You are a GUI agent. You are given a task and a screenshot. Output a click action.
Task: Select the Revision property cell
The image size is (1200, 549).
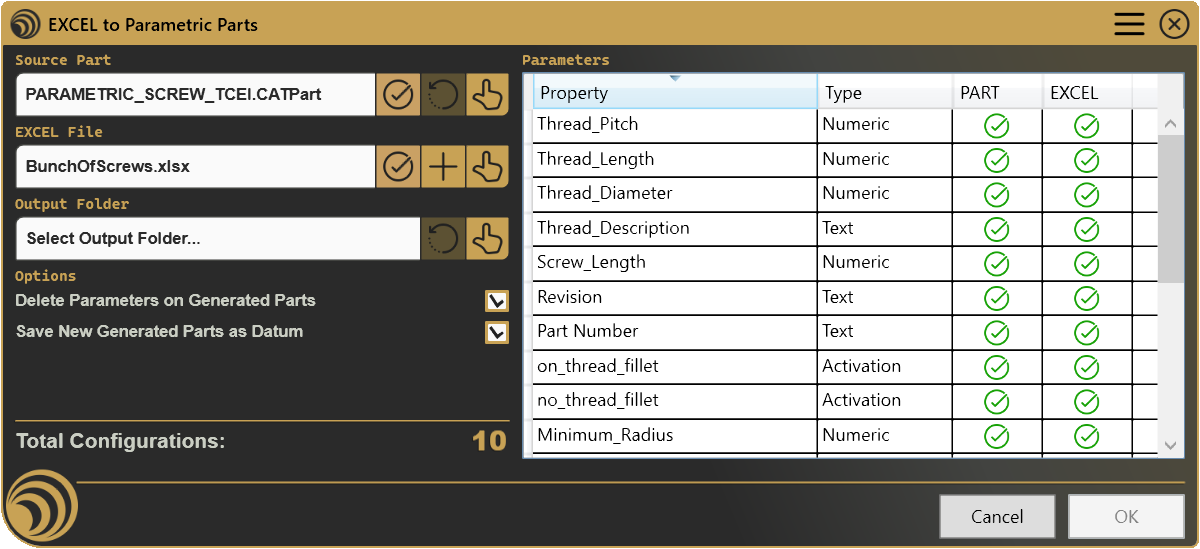[675, 298]
